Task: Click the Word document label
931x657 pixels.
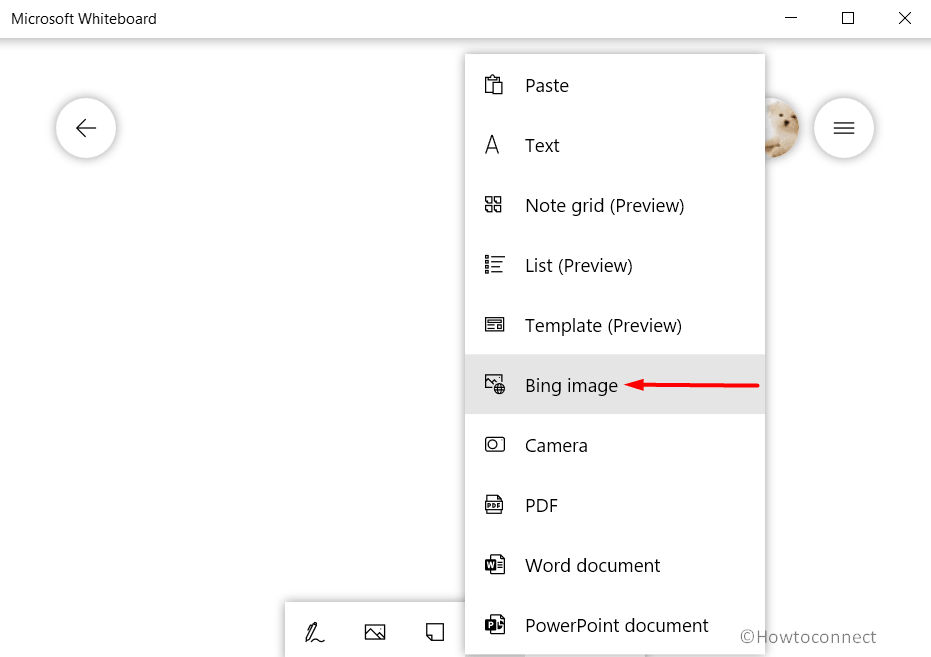Action: pyautogui.click(x=593, y=565)
